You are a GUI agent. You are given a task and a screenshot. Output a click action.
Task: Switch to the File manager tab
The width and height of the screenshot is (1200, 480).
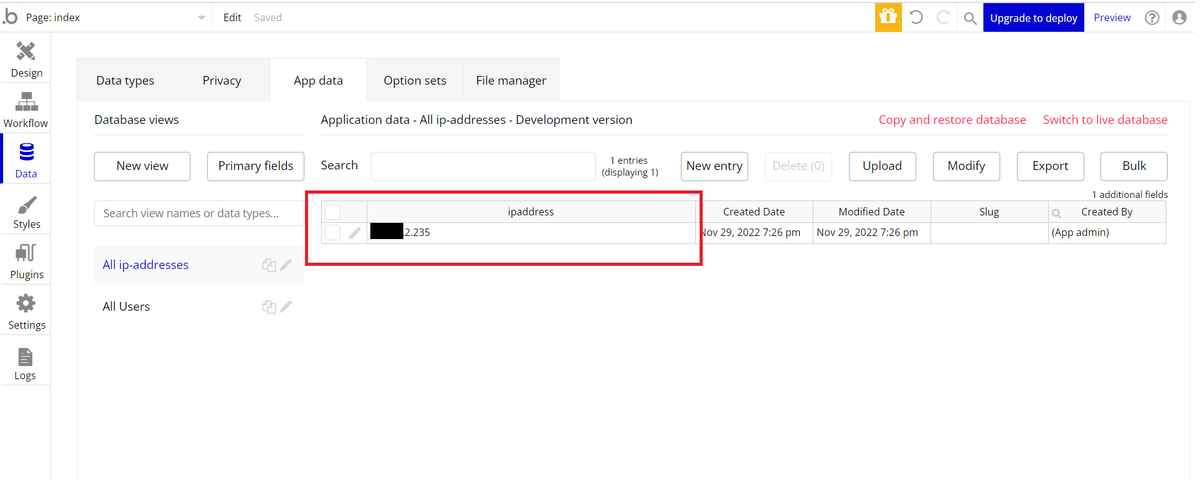pyautogui.click(x=511, y=80)
